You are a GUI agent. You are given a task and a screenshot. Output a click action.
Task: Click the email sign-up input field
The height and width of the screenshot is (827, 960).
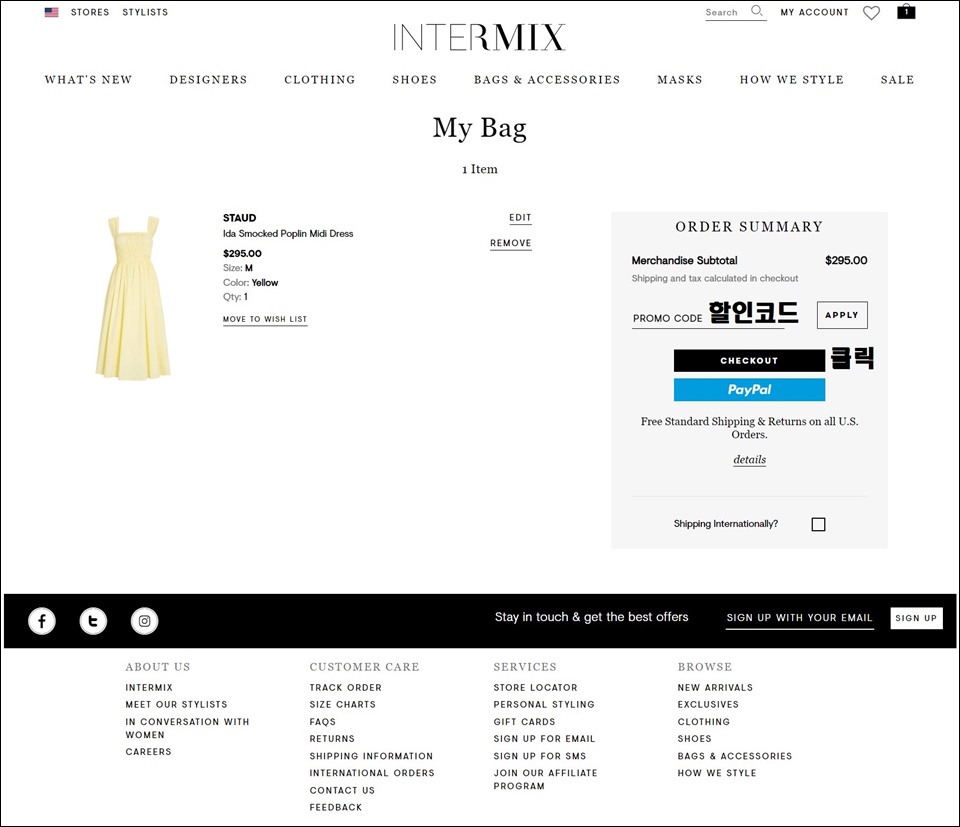(800, 618)
